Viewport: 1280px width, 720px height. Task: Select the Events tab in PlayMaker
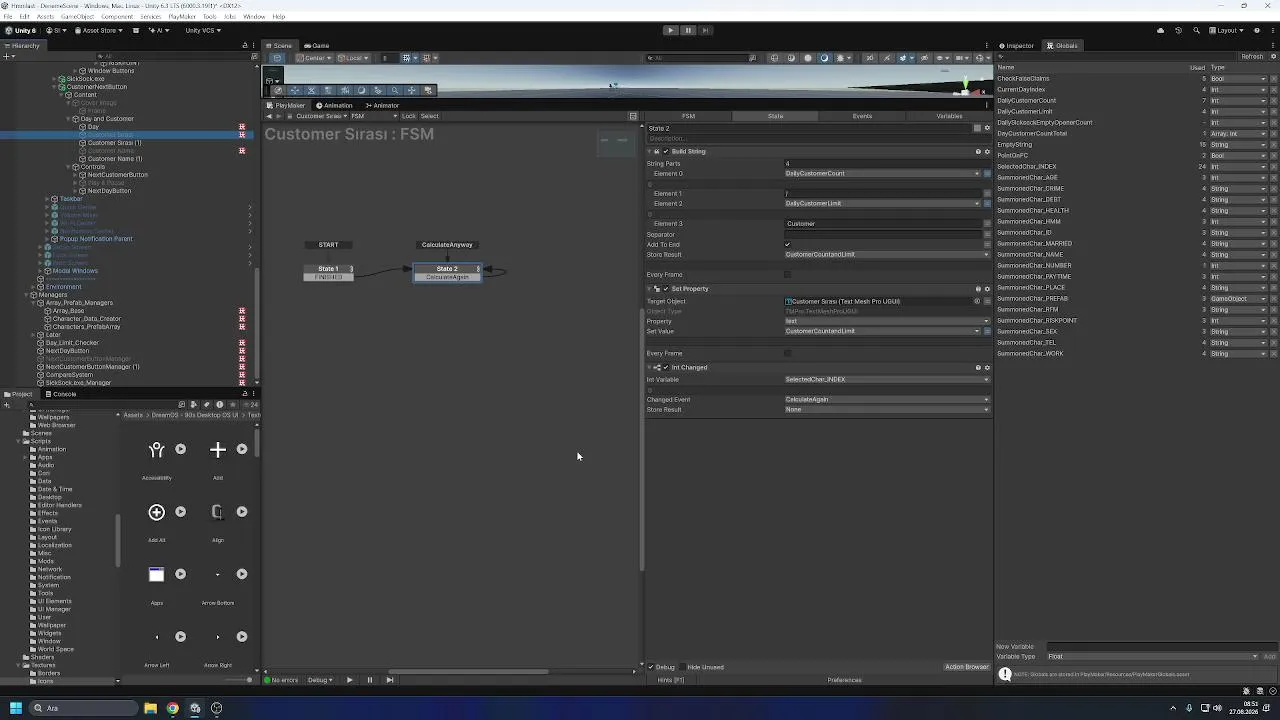point(862,116)
